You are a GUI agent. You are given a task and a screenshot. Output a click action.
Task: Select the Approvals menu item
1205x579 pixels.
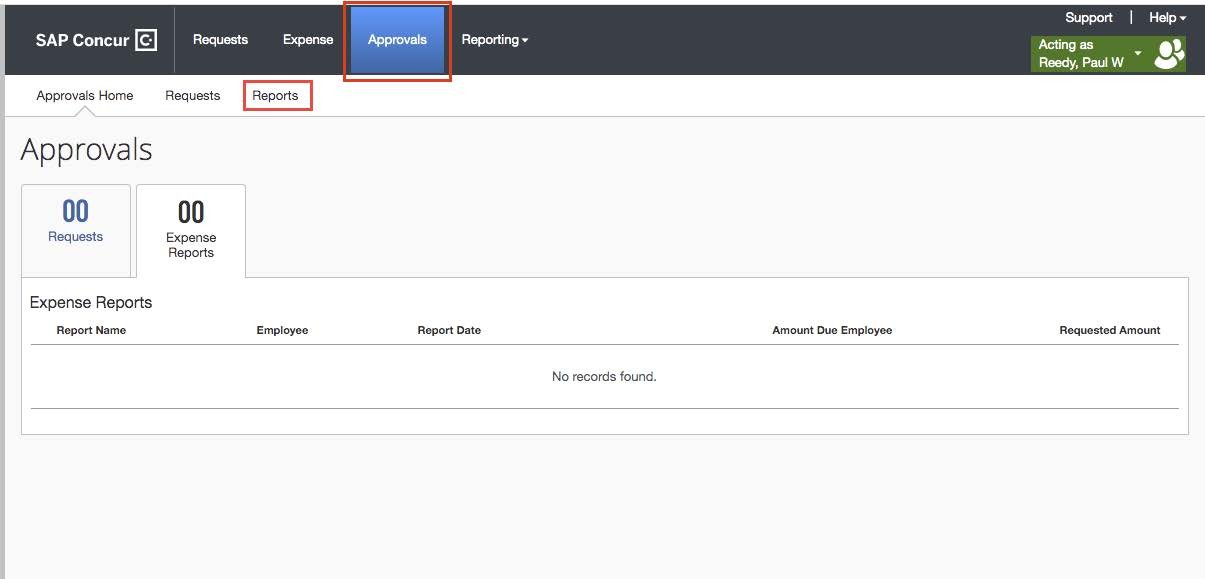pyautogui.click(x=397, y=40)
